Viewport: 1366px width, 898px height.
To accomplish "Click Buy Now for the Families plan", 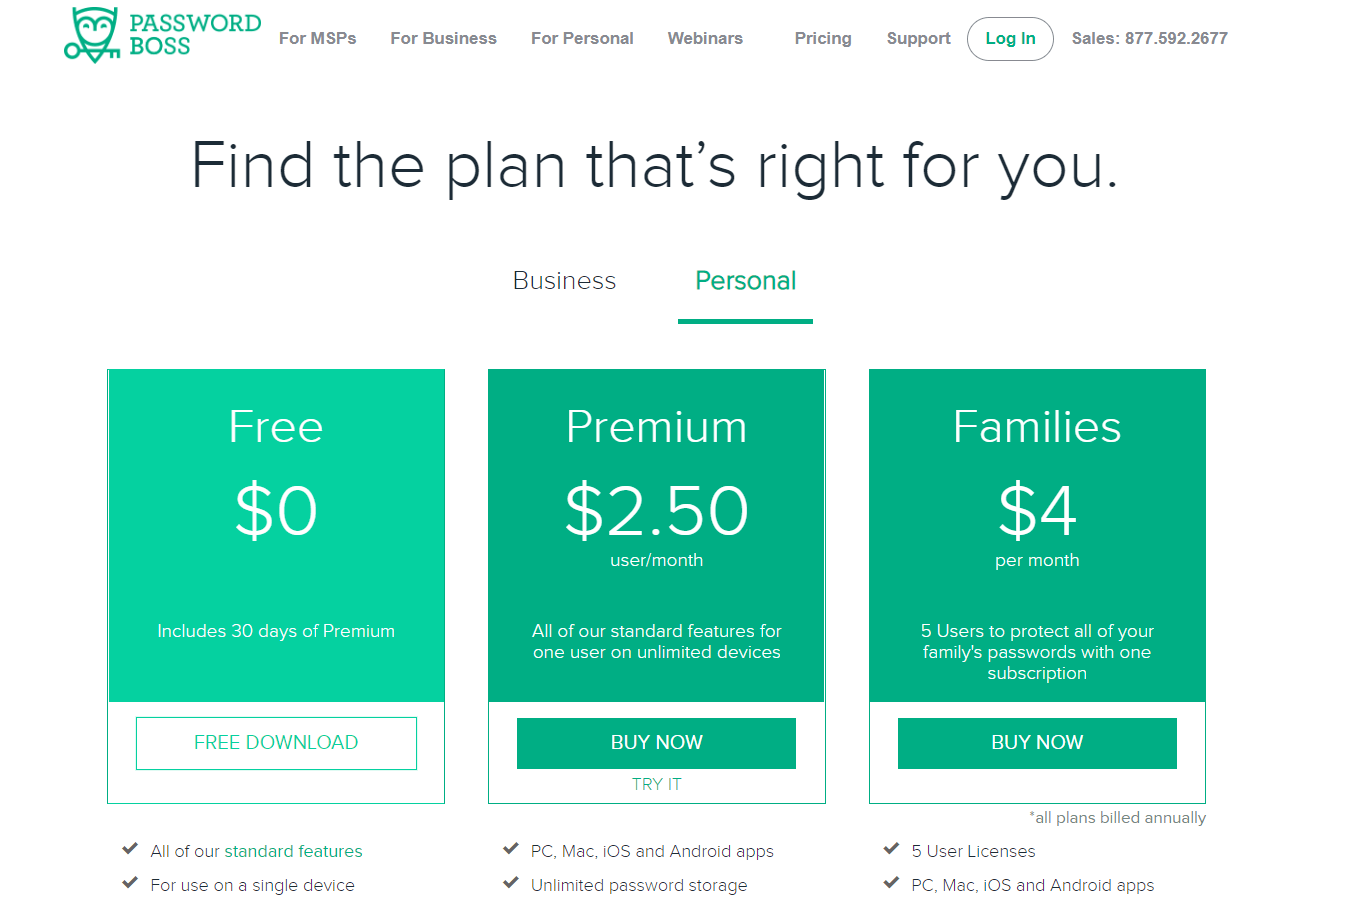I will 1037,743.
